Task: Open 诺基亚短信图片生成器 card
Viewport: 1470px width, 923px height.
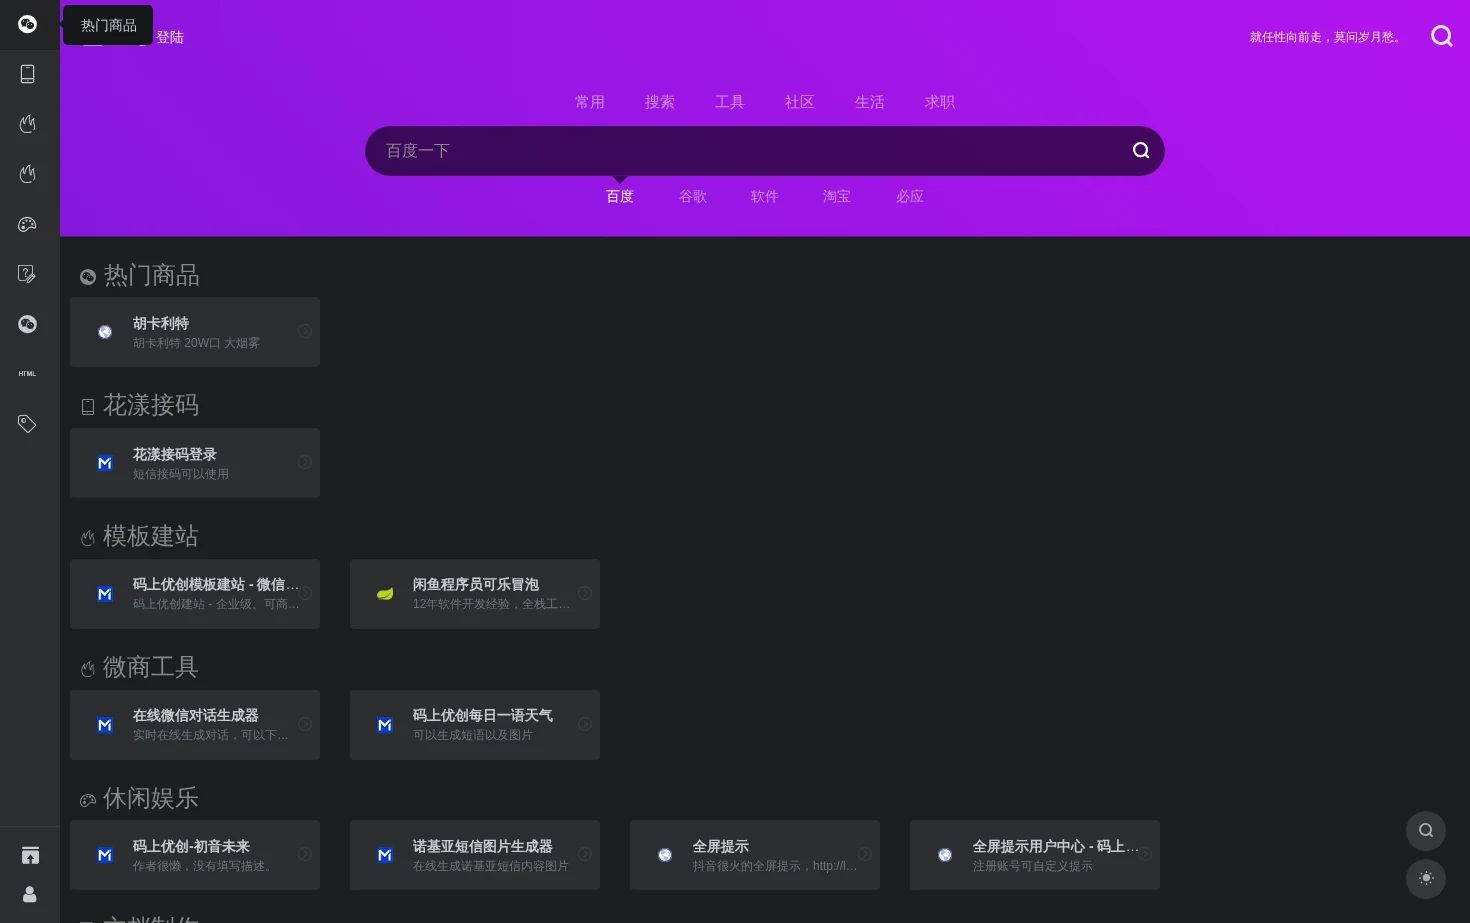Action: (x=475, y=855)
